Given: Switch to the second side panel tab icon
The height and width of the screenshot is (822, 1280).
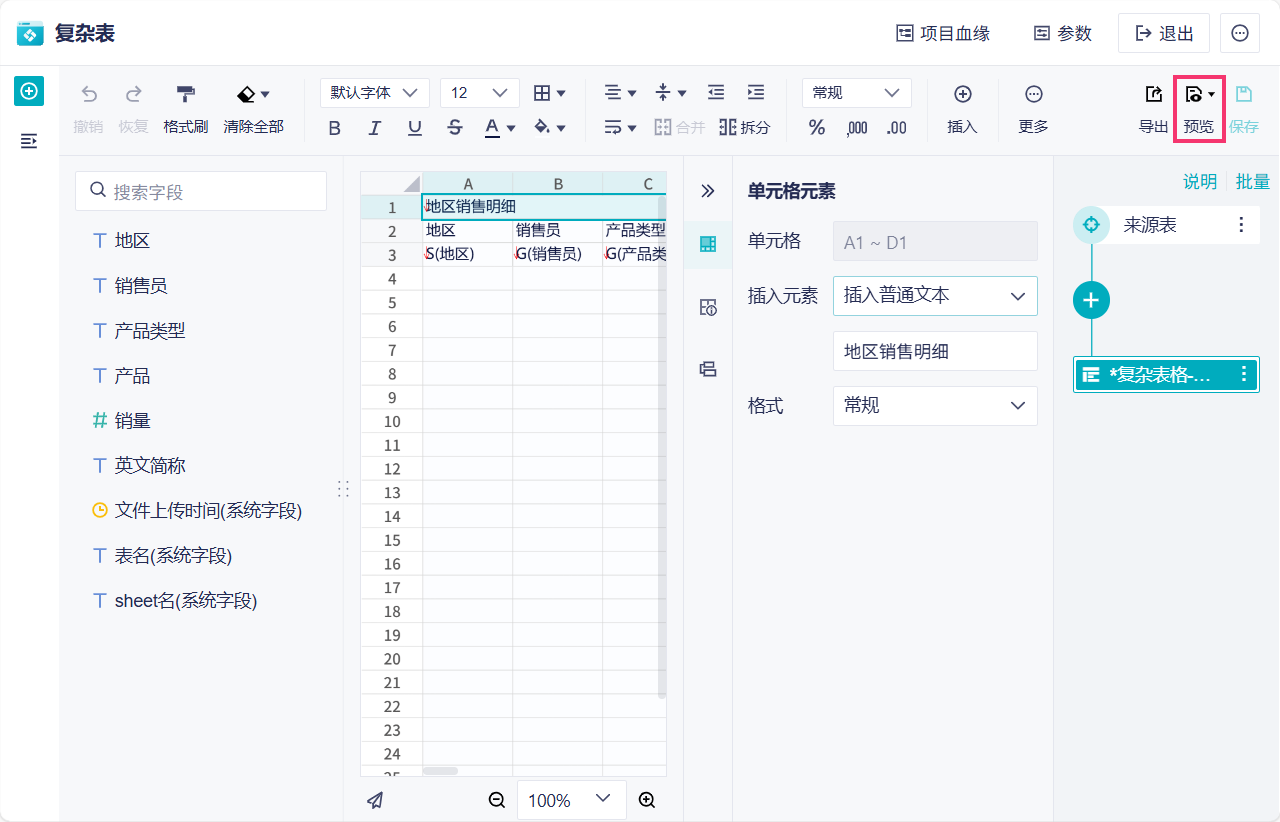Looking at the screenshot, I should click(708, 307).
